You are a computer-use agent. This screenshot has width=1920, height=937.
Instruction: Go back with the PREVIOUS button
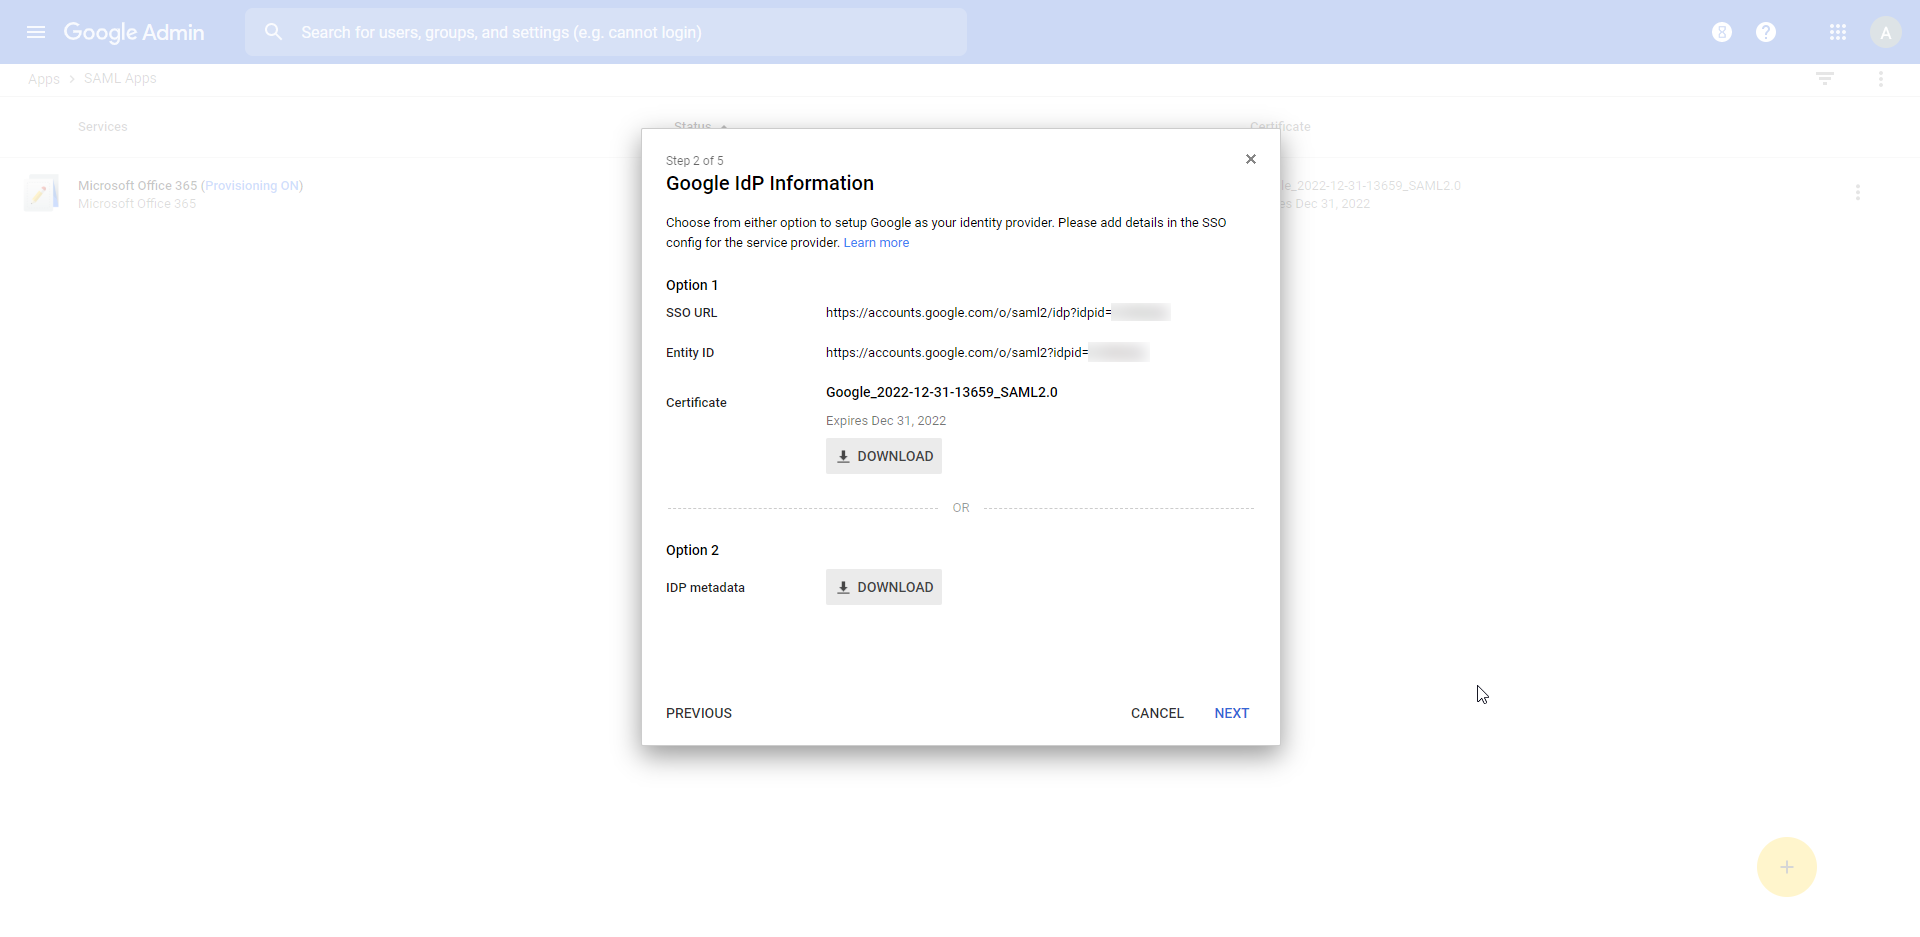699,713
